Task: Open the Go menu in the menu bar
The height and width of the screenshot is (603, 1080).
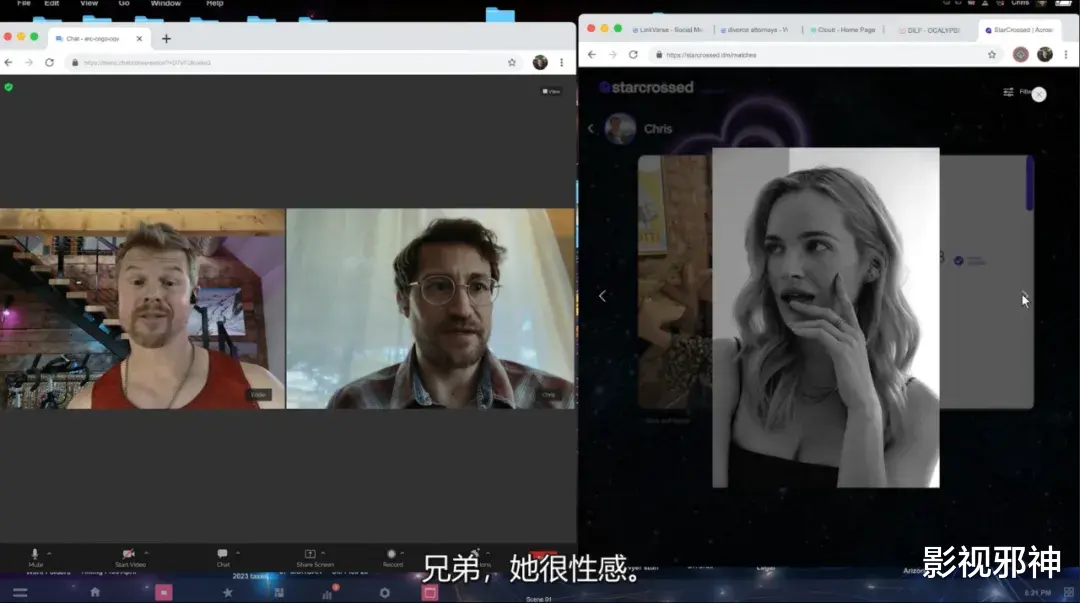Action: (x=124, y=3)
